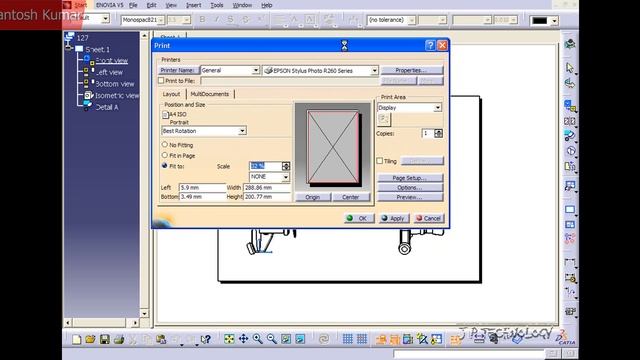Screen dimensions: 640x360
Task: Click the Center button
Action: [x=351, y=197]
